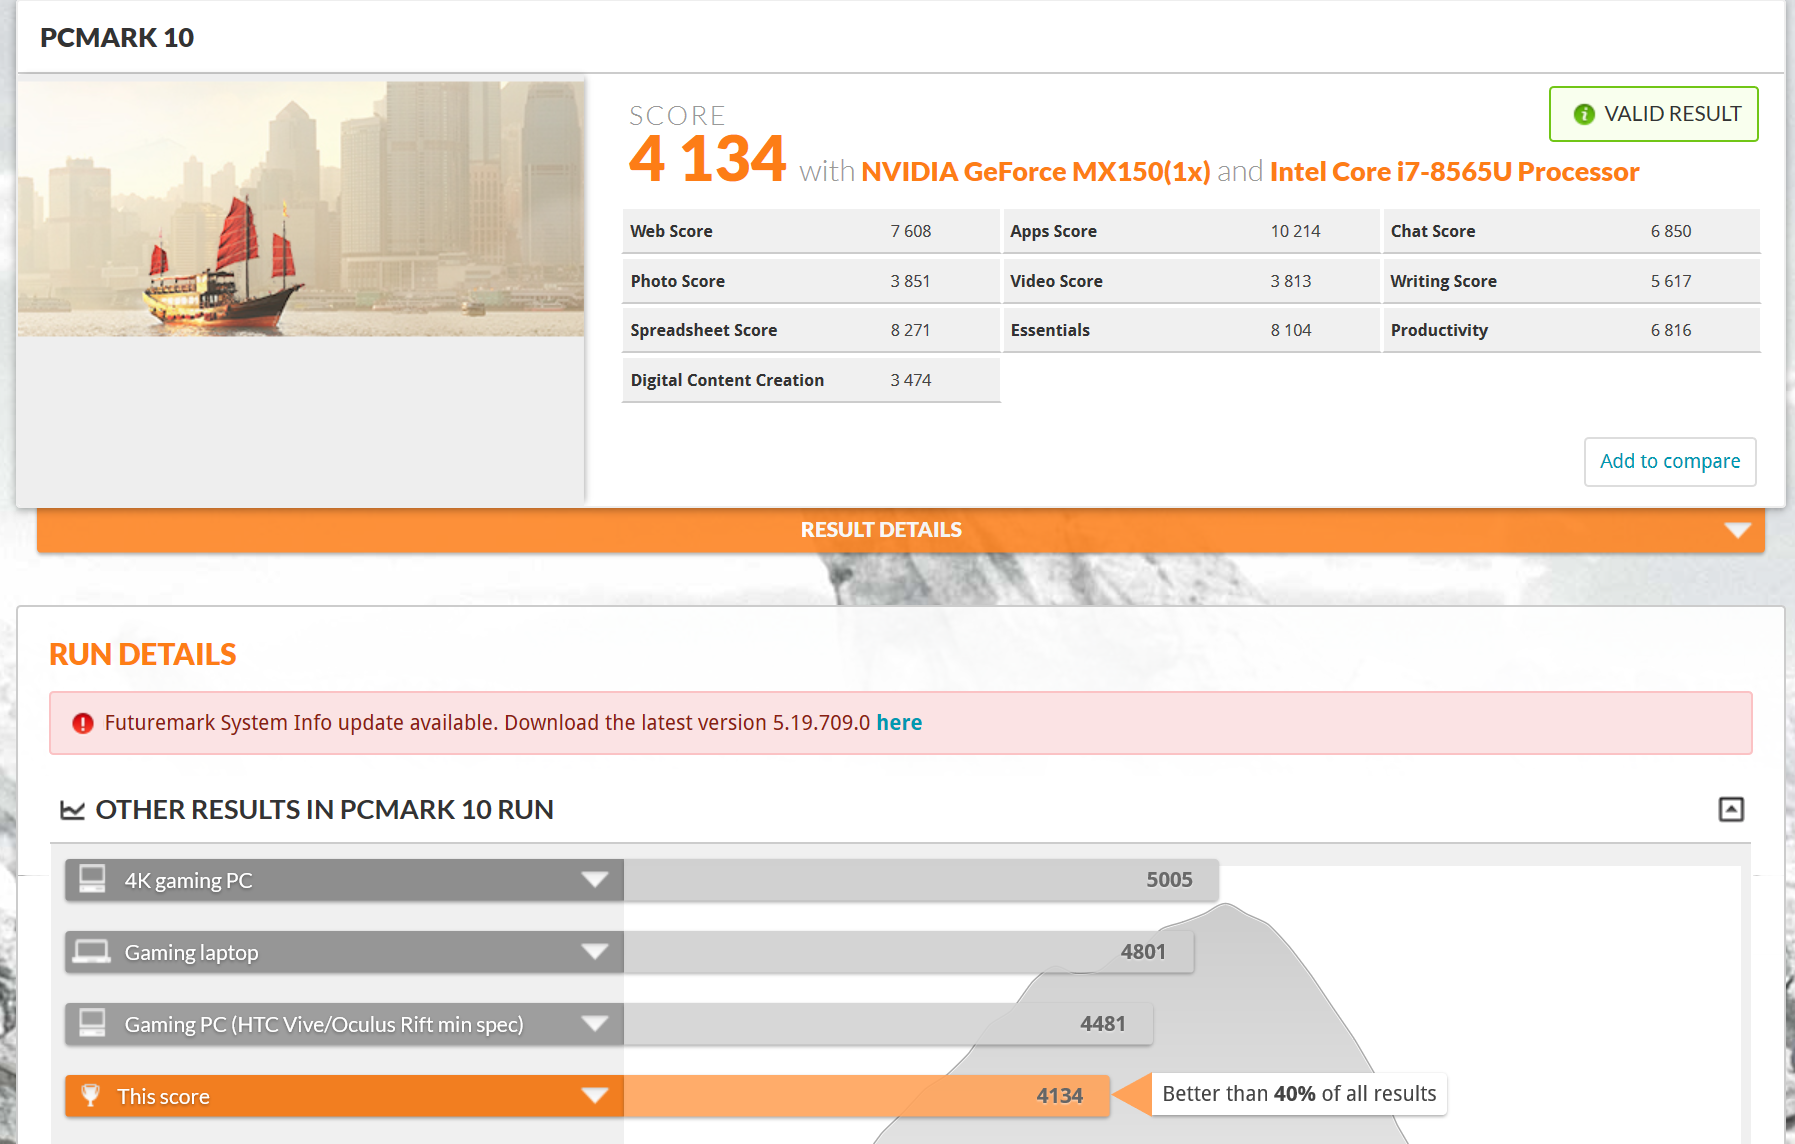Click the Writing Score row
Viewport: 1795px width, 1144px height.
coord(1571,281)
